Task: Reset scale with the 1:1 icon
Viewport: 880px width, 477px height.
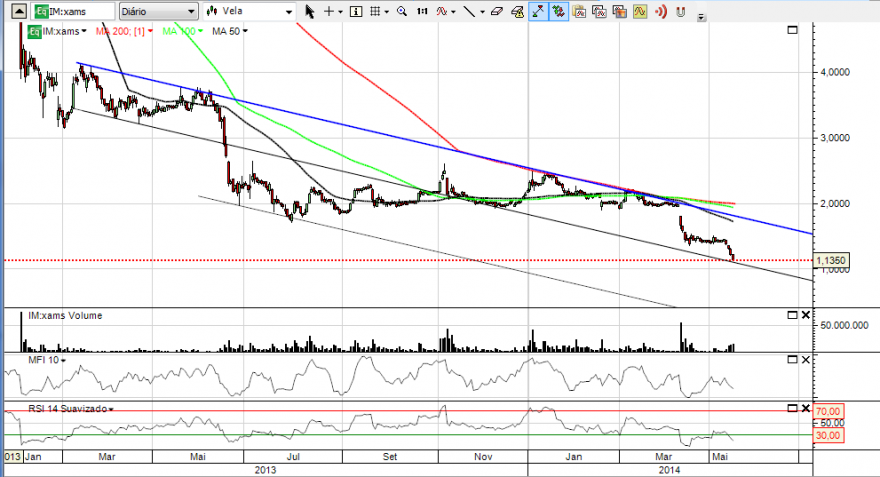Action: (422, 11)
